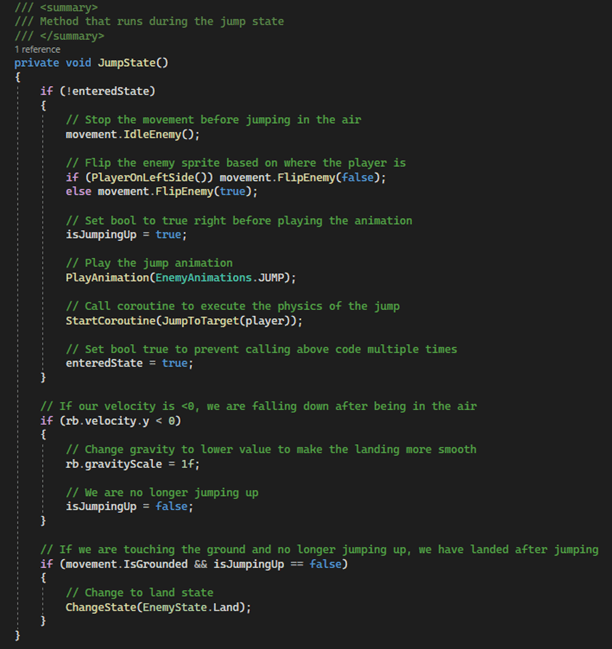Screen dimensions: 612x649
Task: Place cursor on the IdleEnemy call
Action: coord(160,134)
